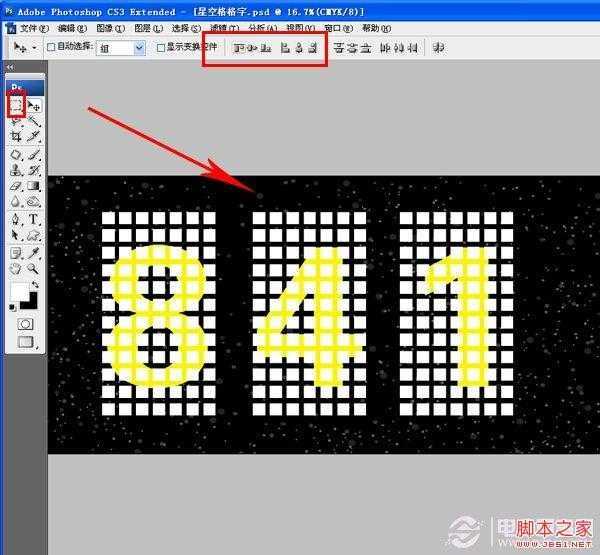600x555 pixels.
Task: Open the 帮助 menu
Action: [371, 28]
